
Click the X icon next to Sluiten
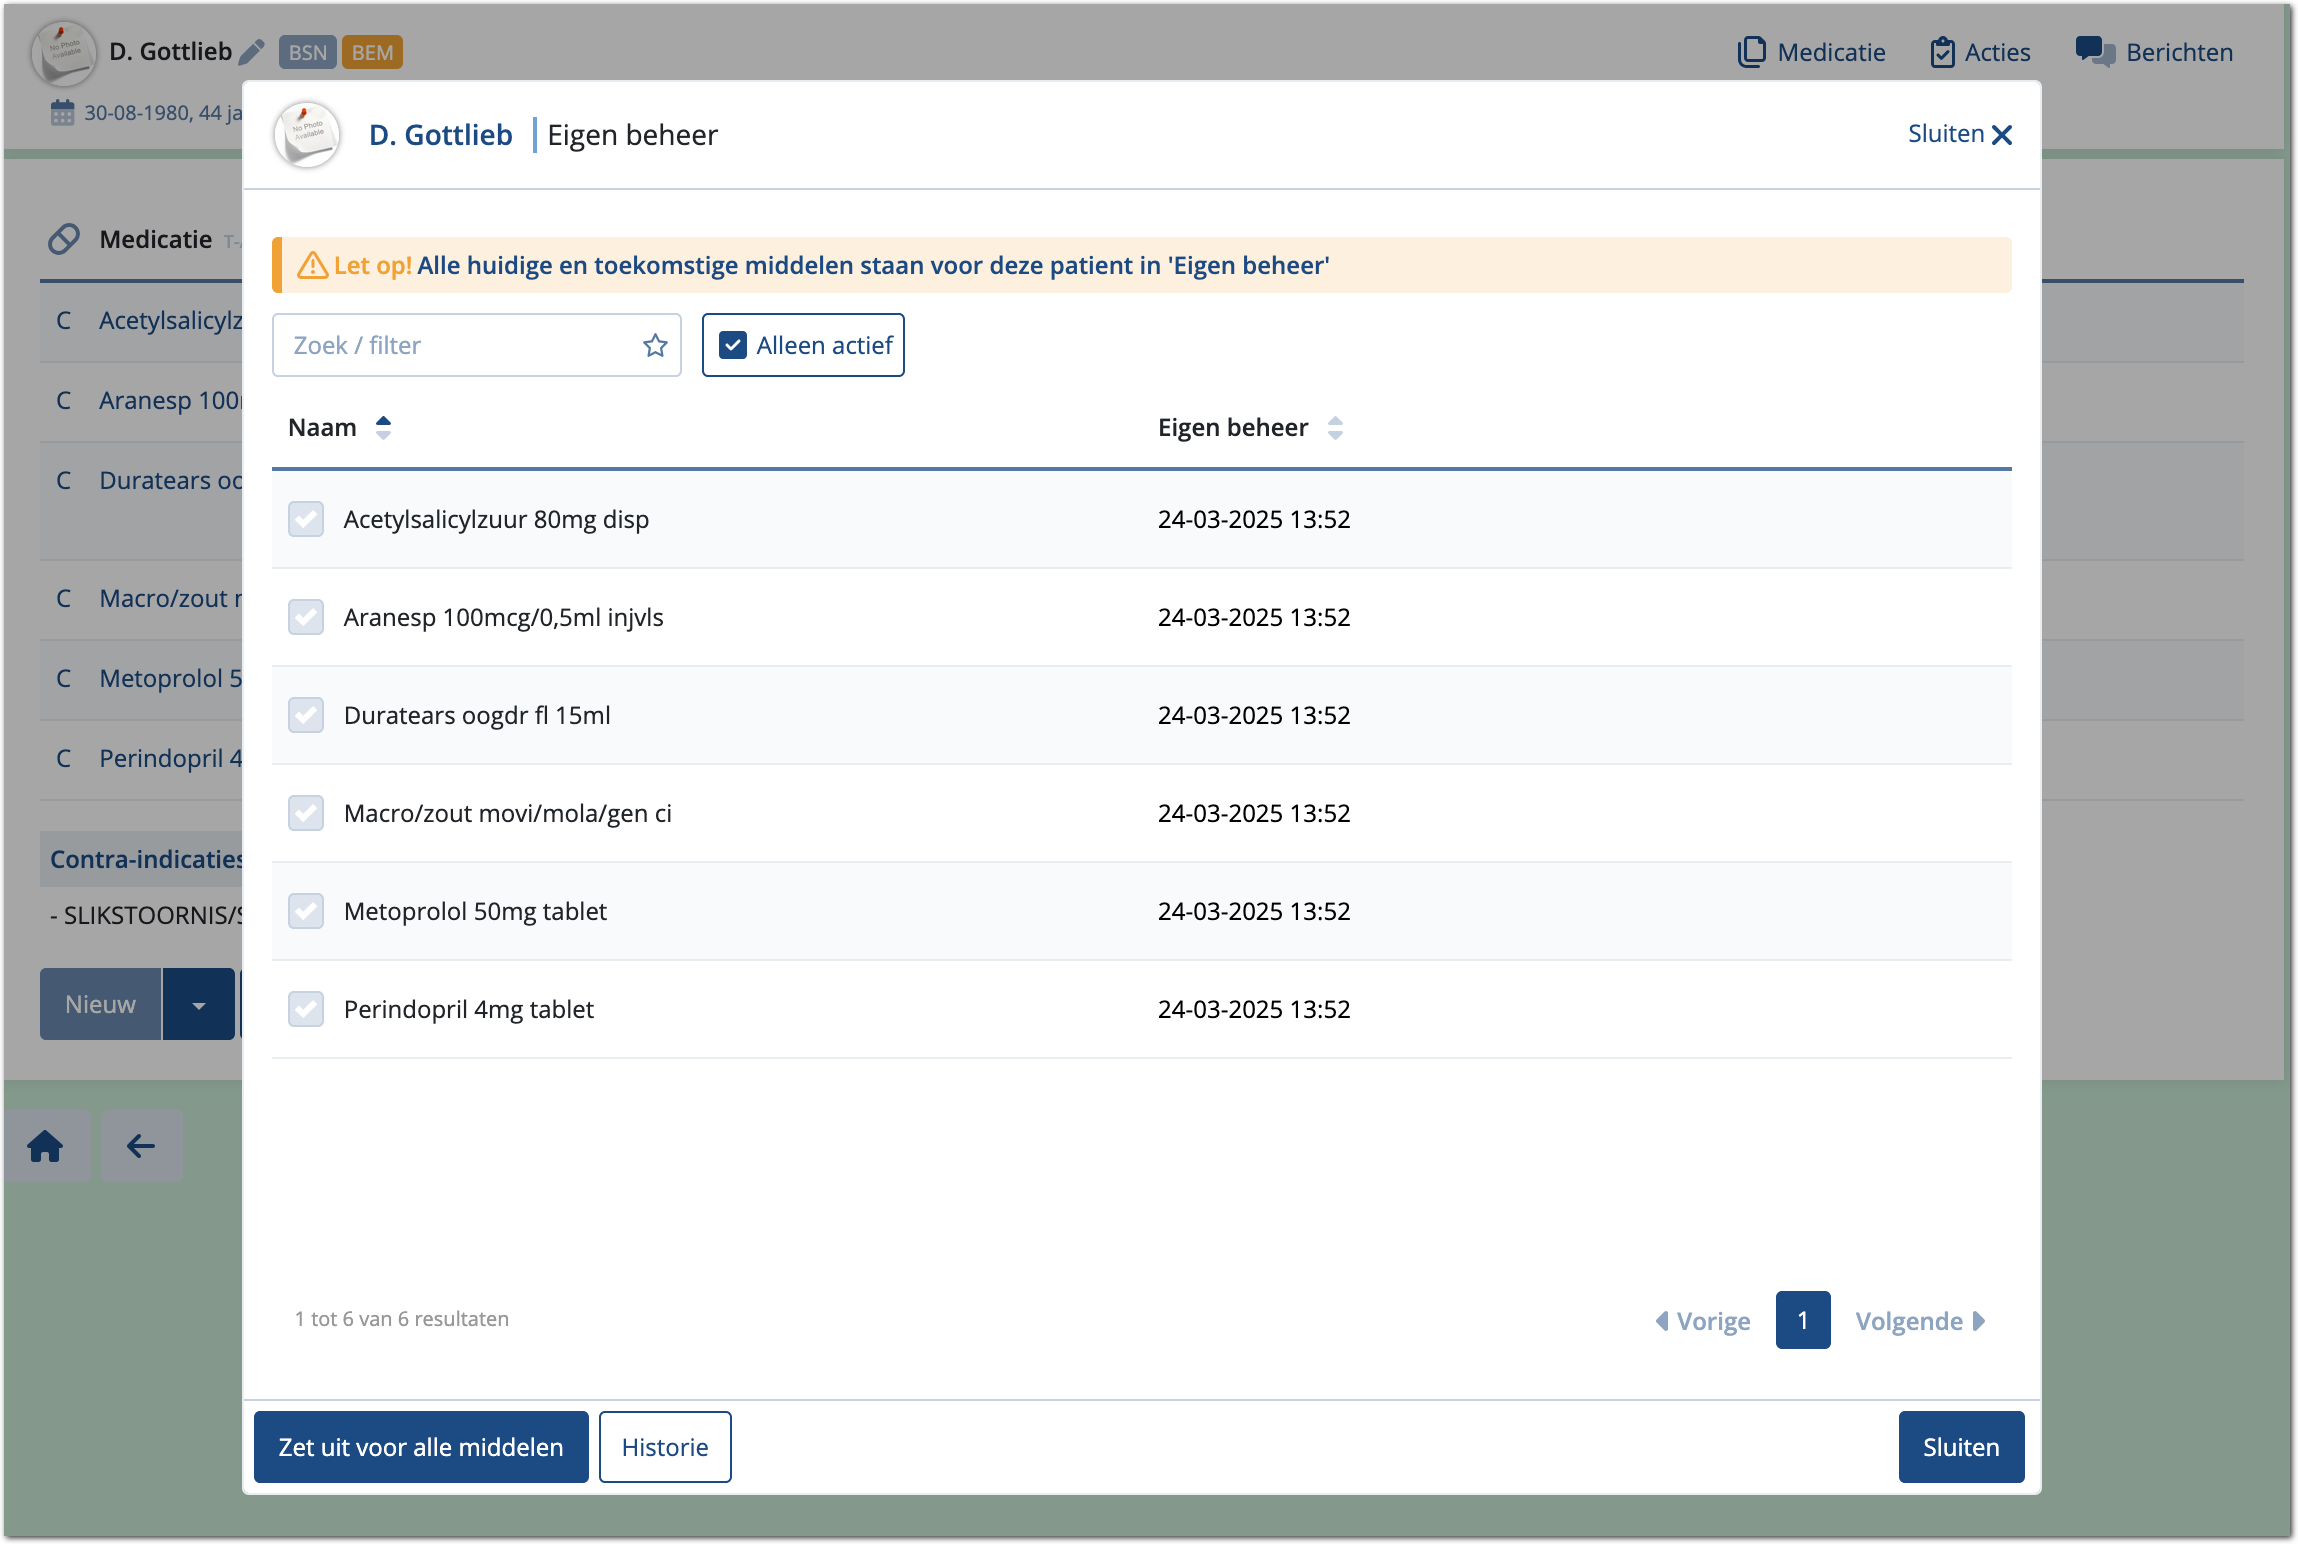(x=2002, y=135)
